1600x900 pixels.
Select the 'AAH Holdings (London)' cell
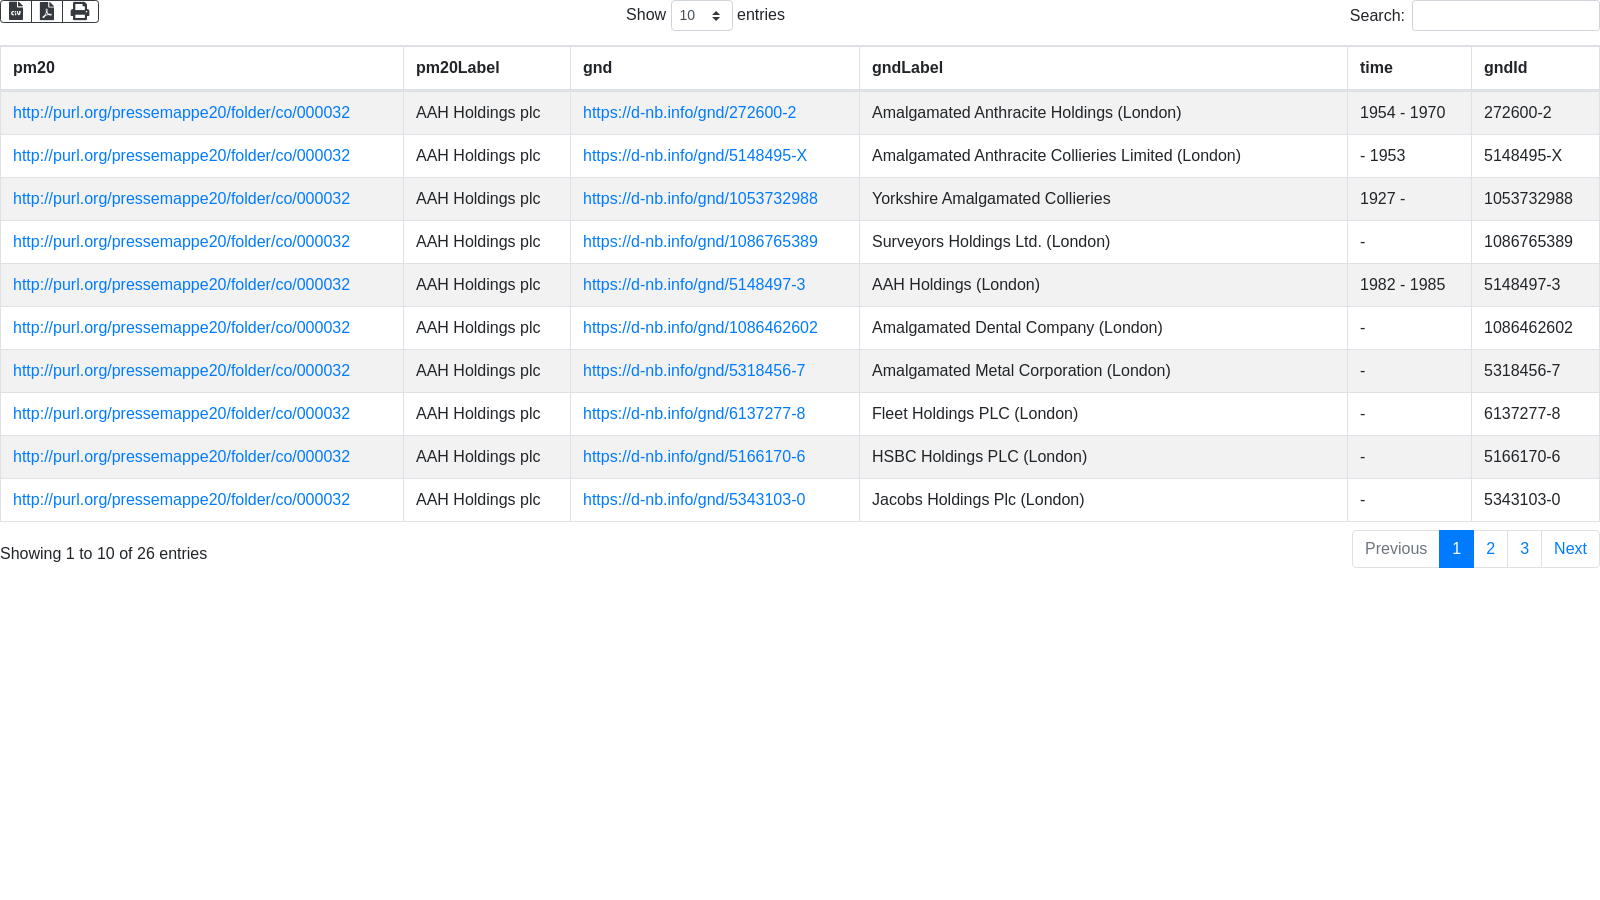tap(1103, 285)
